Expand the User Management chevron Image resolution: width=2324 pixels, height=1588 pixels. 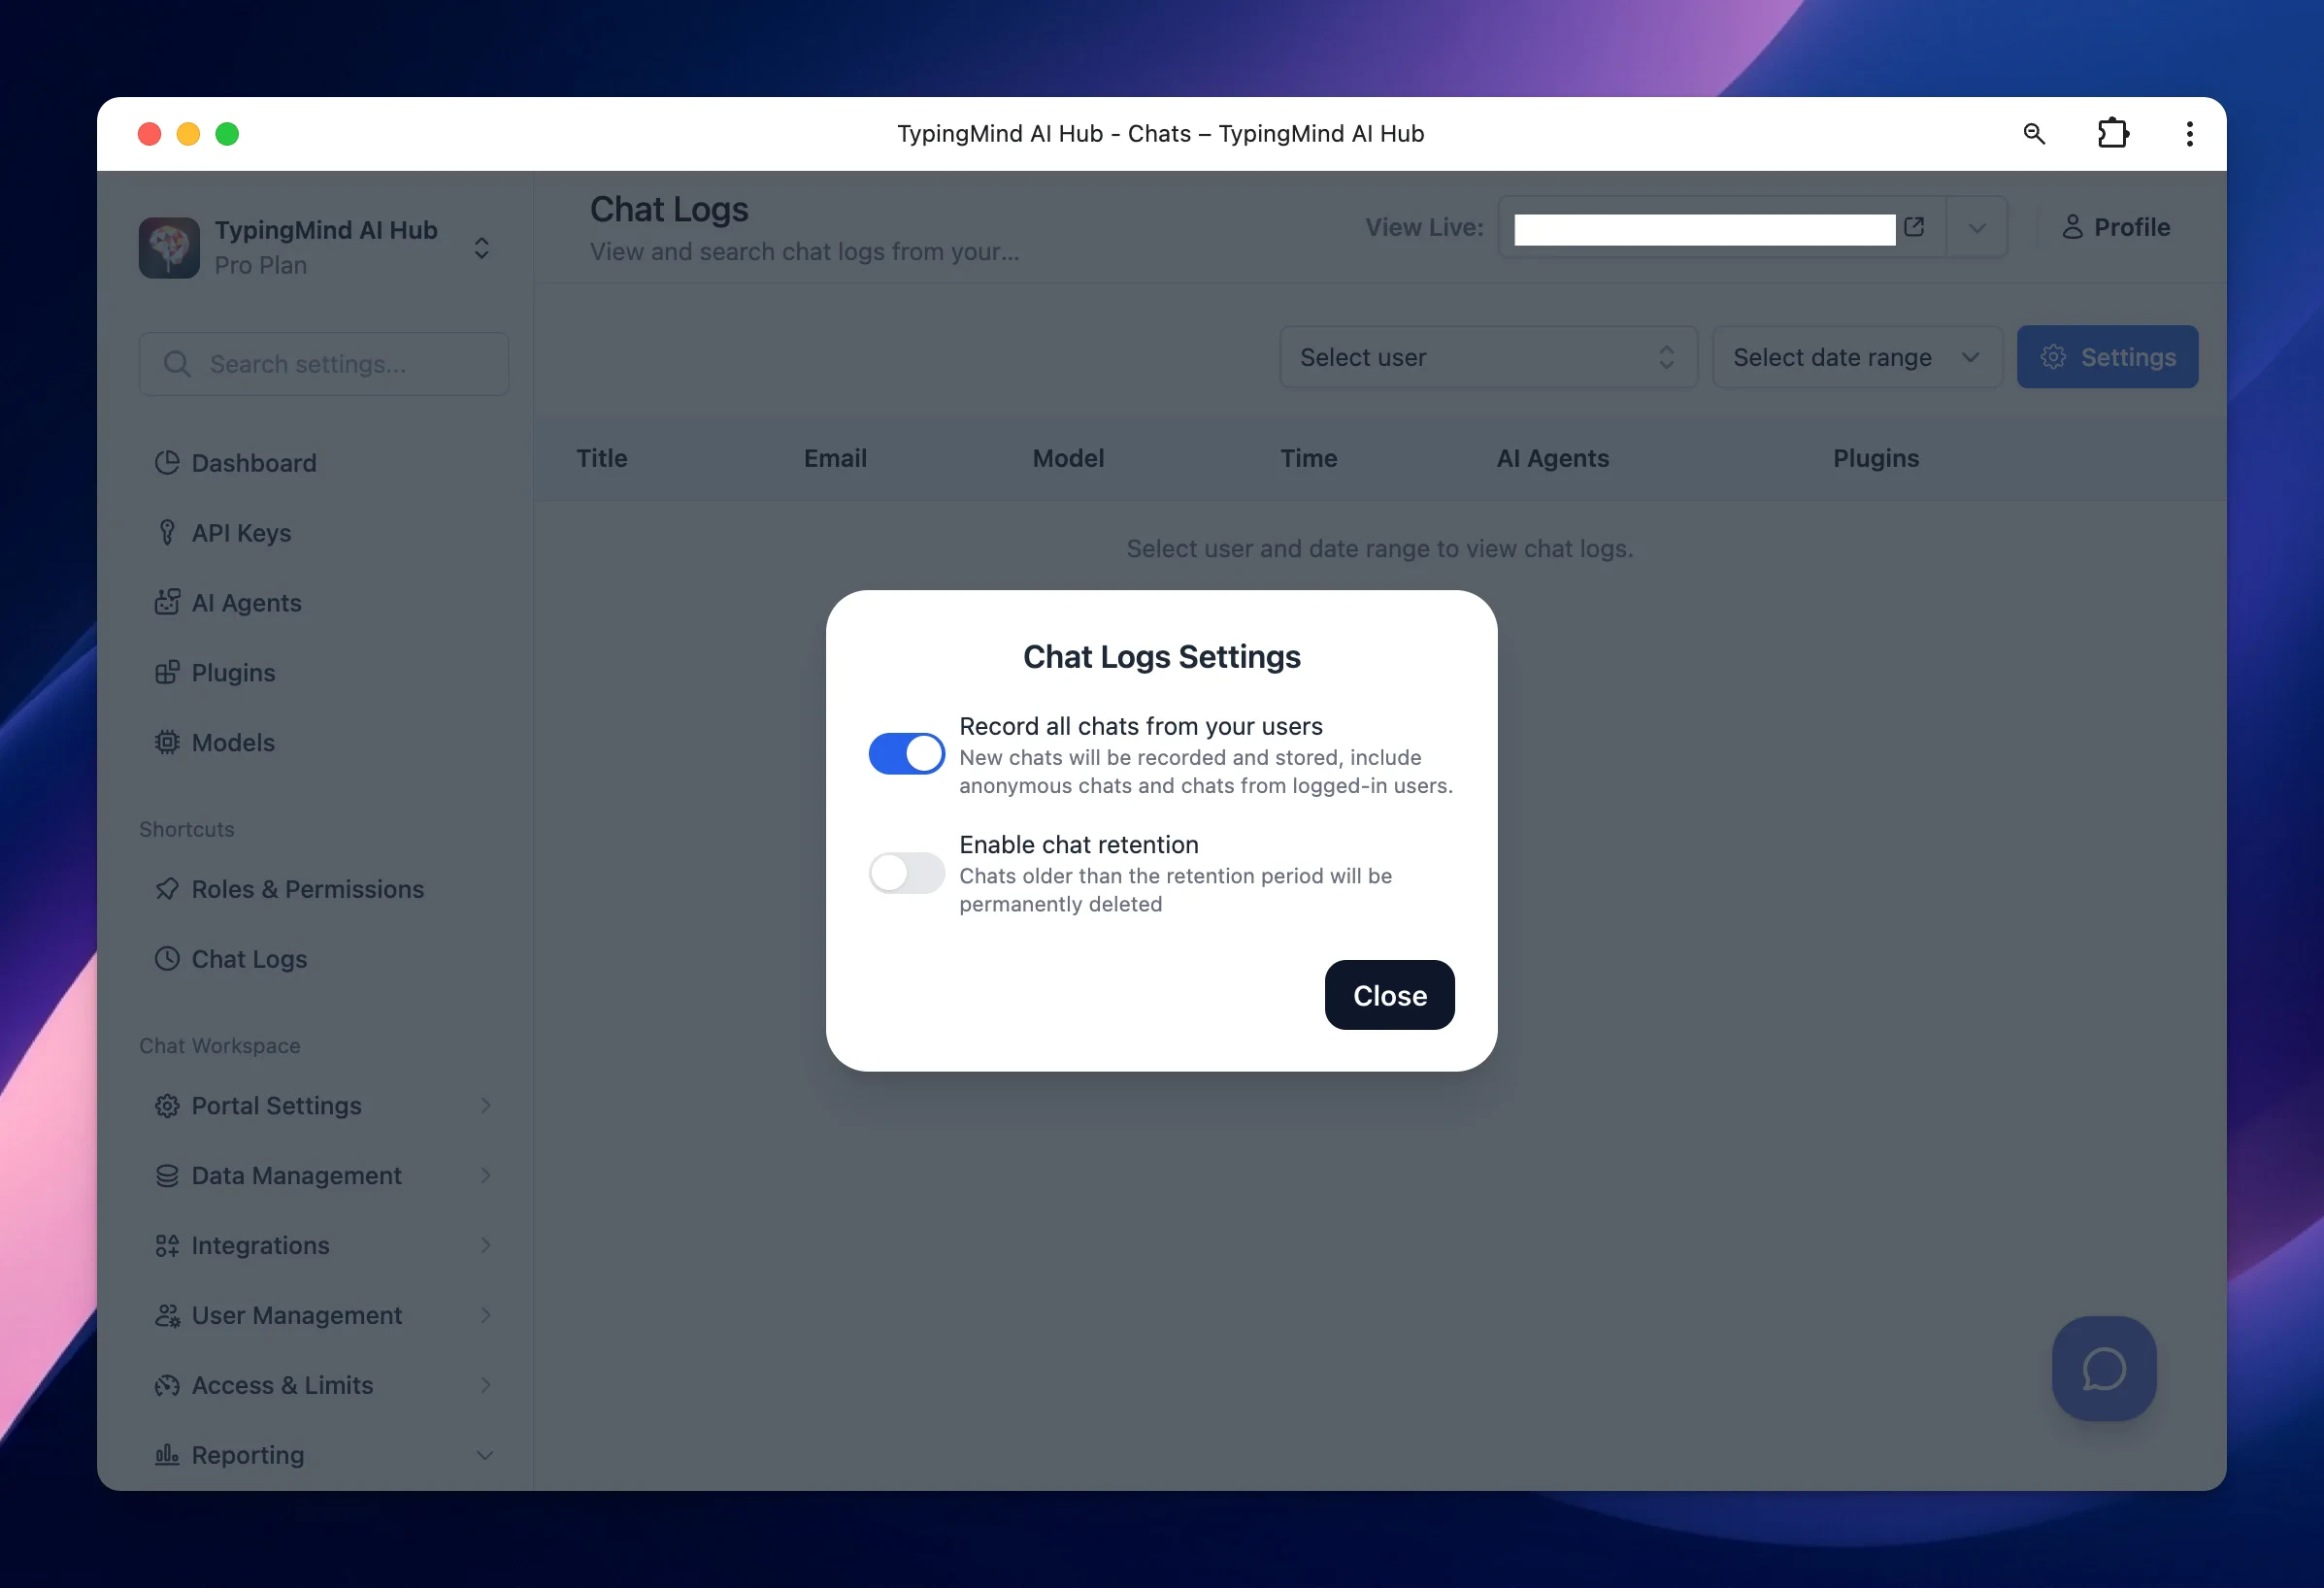[x=486, y=1316]
